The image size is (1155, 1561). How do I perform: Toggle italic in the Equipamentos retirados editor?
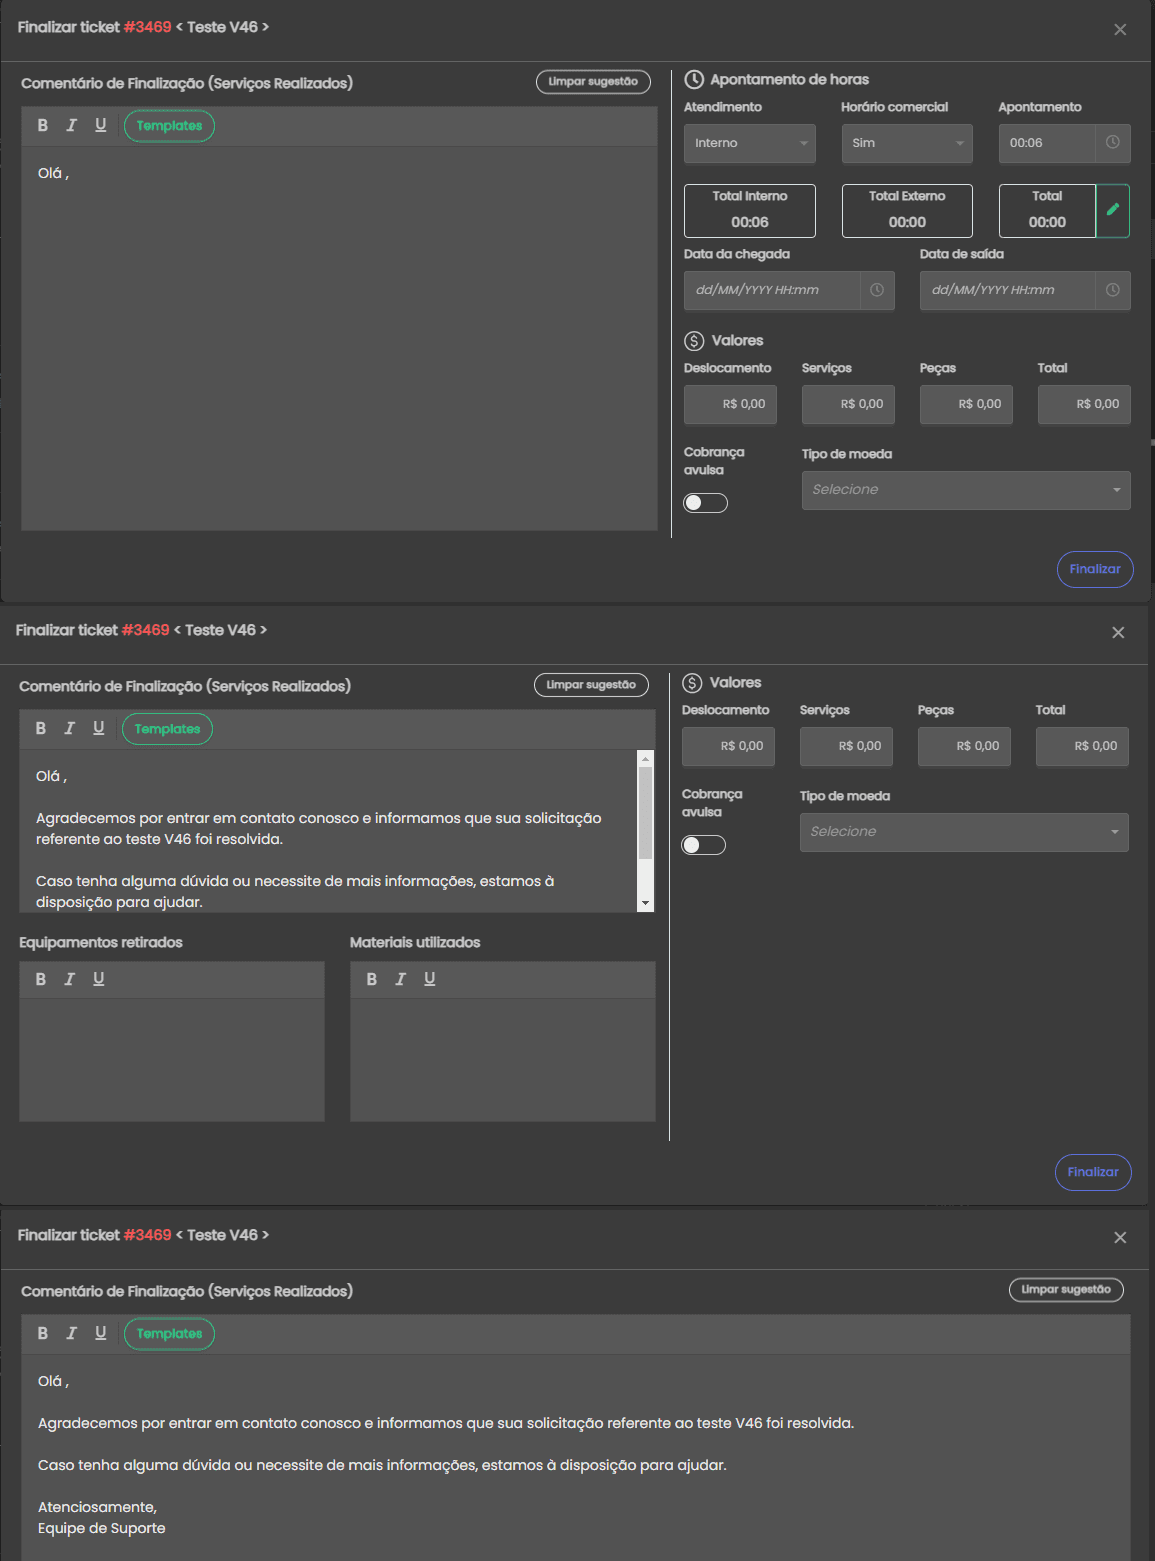pyautogui.click(x=69, y=979)
